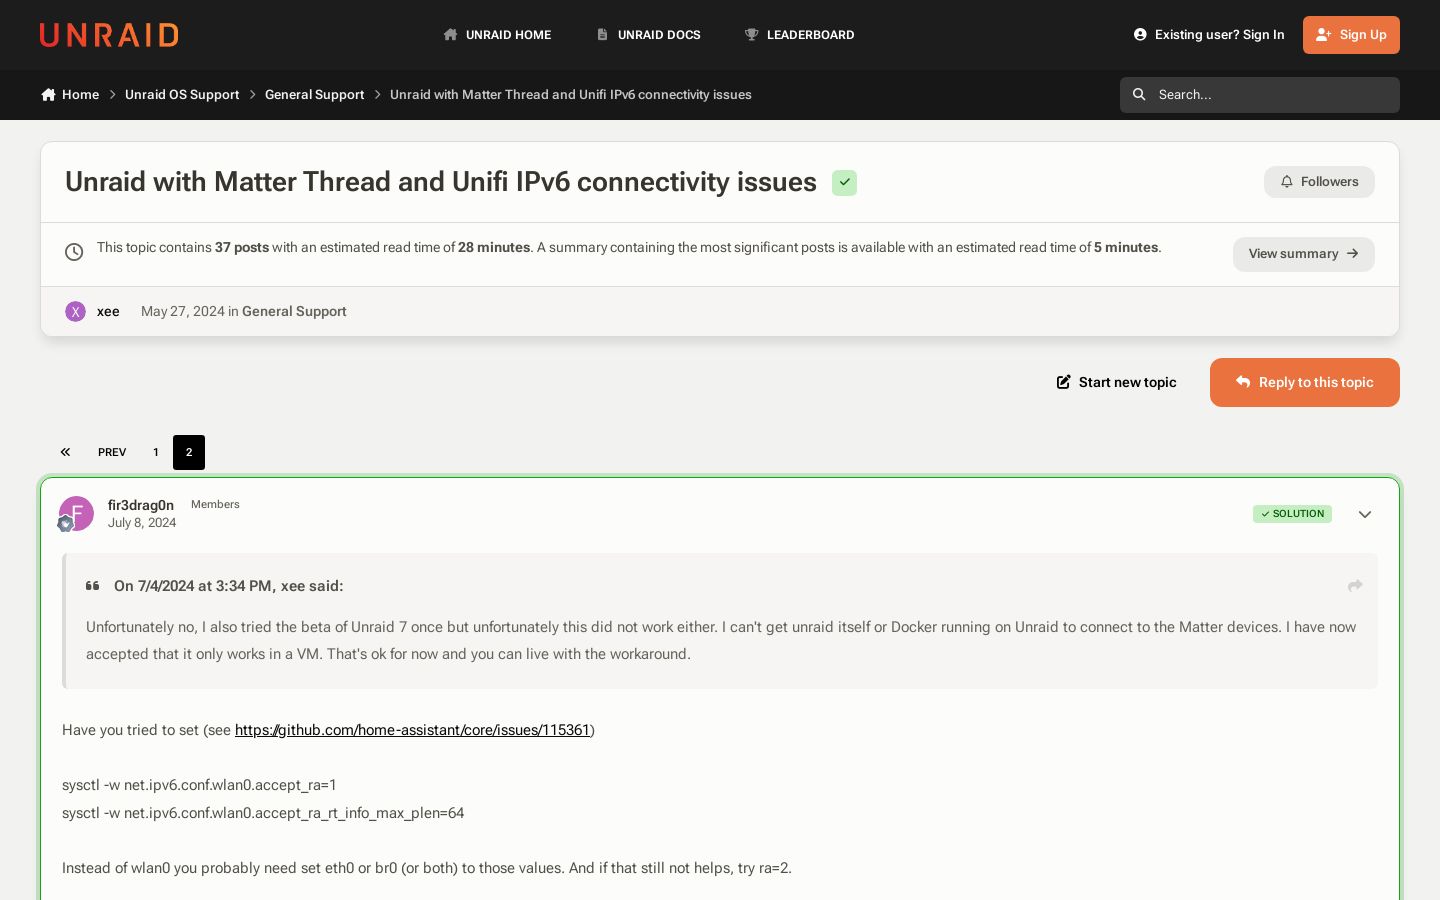Open General Support link under topic title
The width and height of the screenshot is (1440, 900).
pyautogui.click(x=294, y=312)
